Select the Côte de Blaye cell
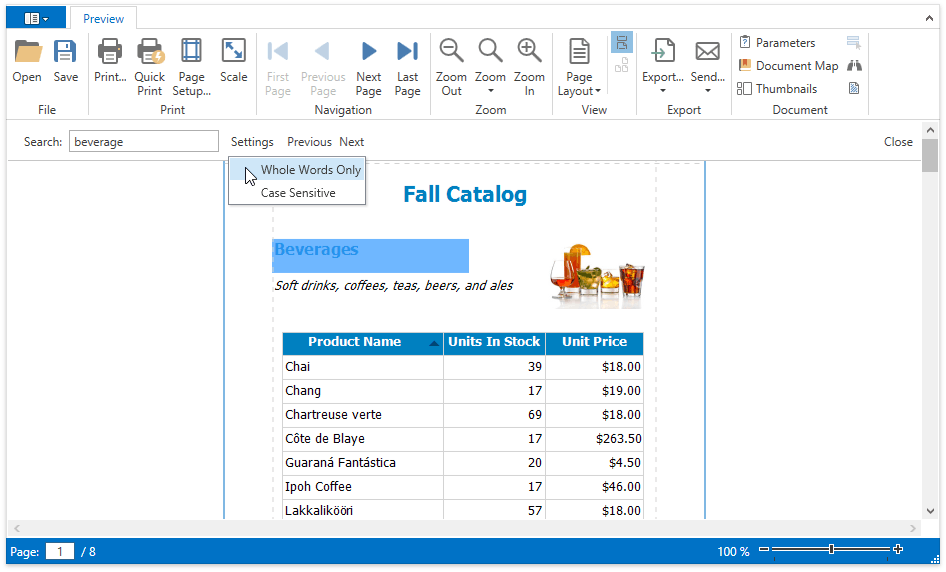This screenshot has width=946, height=572. click(x=363, y=439)
